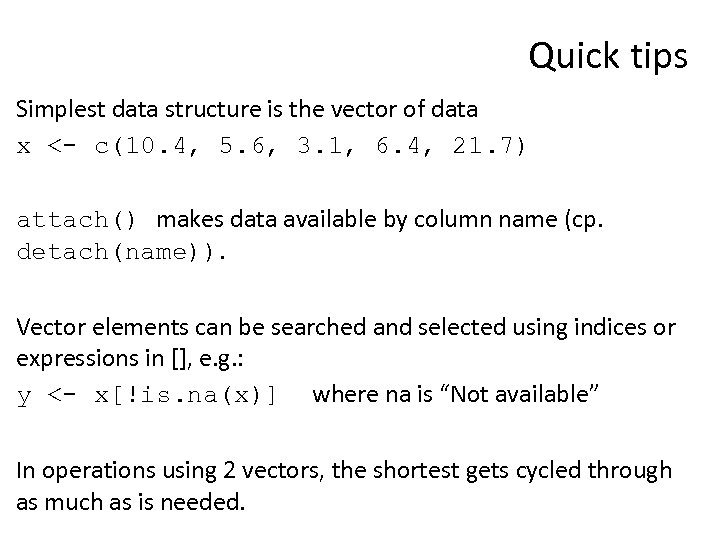Image resolution: width=720 pixels, height=540 pixels.
Task: Click the "Quick tips" slide title
Action: [x=608, y=57]
